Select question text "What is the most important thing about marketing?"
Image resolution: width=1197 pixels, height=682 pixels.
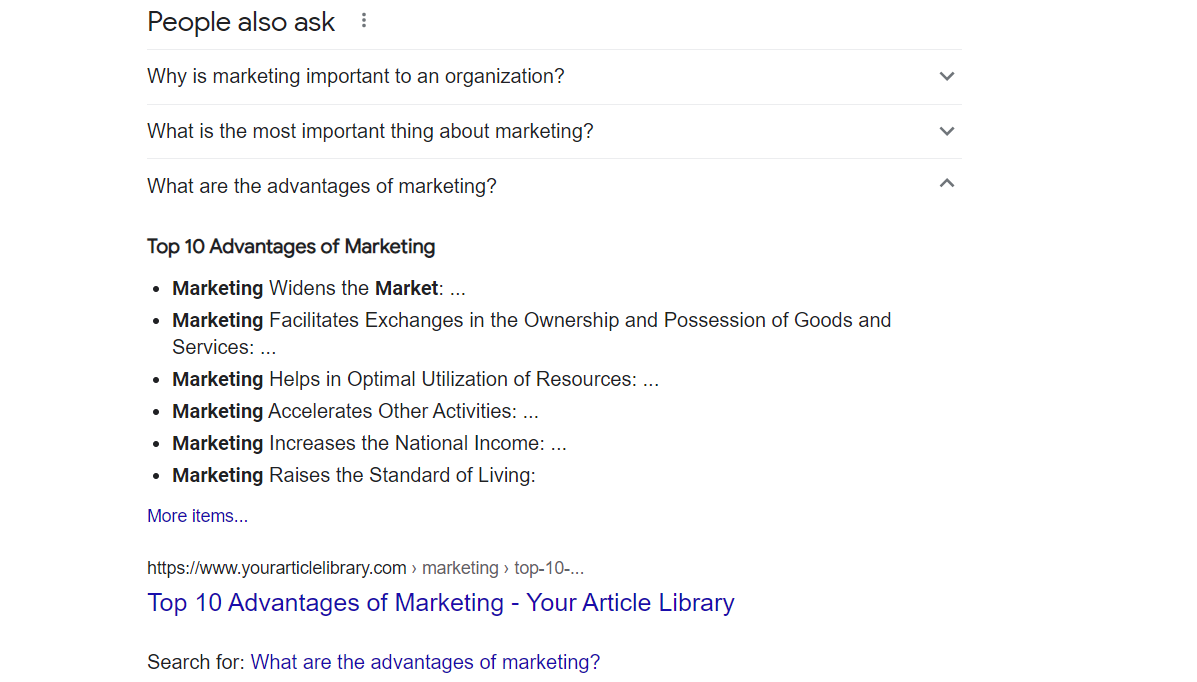[370, 131]
